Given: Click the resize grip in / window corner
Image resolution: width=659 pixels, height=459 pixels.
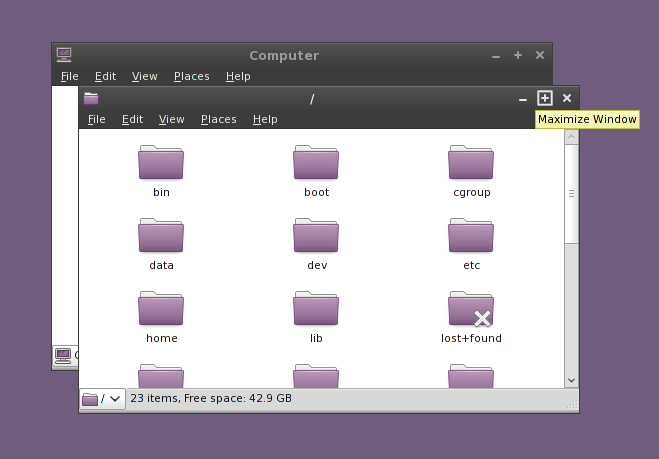Looking at the screenshot, I should point(573,404).
